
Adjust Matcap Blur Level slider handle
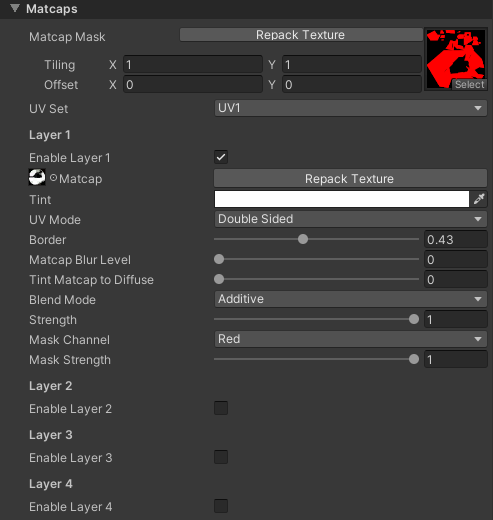pos(219,259)
